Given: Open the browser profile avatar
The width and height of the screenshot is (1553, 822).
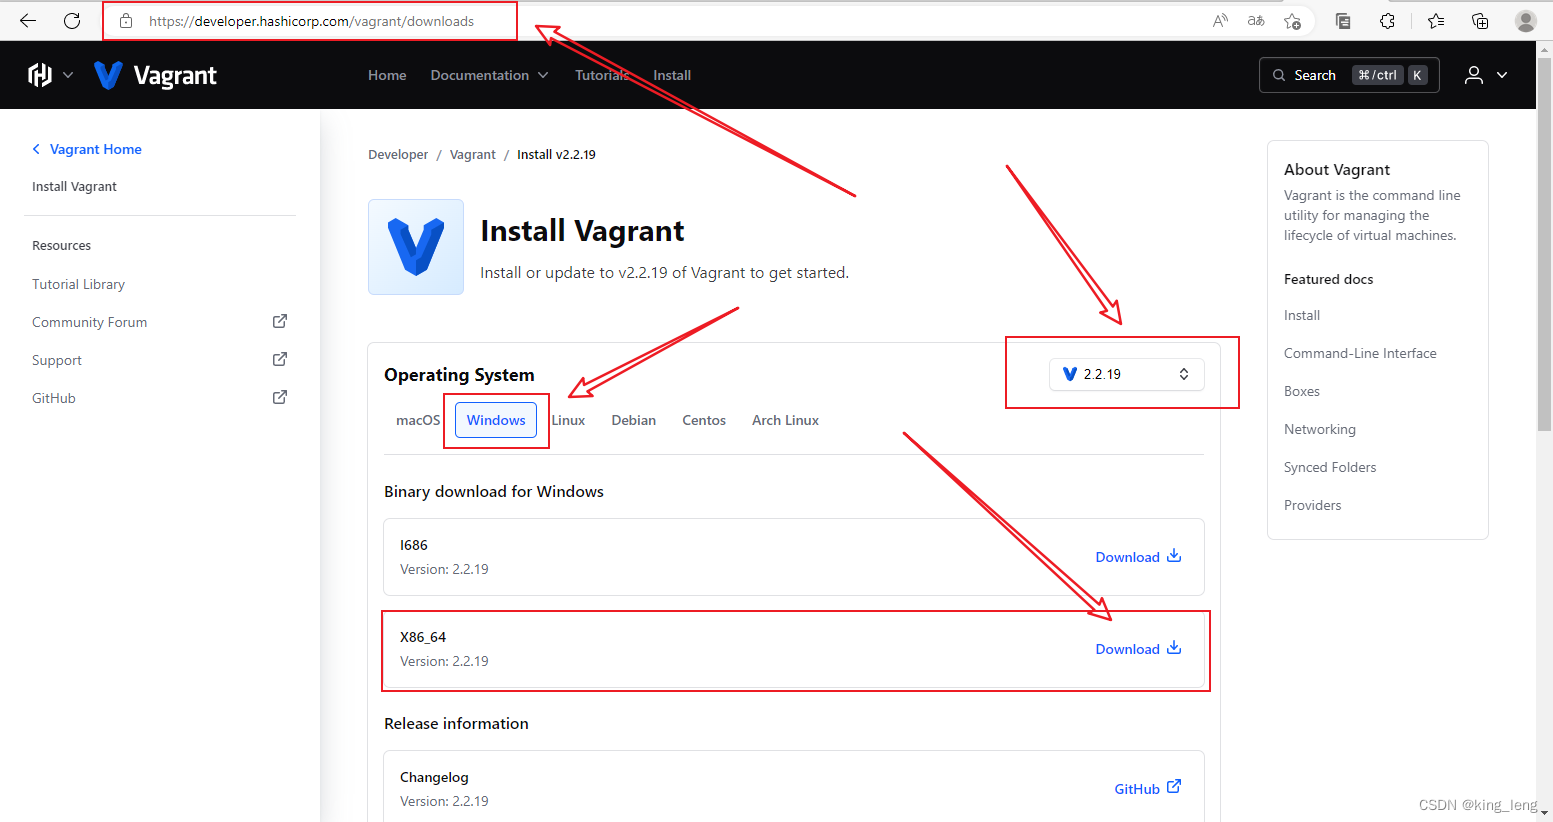Looking at the screenshot, I should coord(1525,21).
